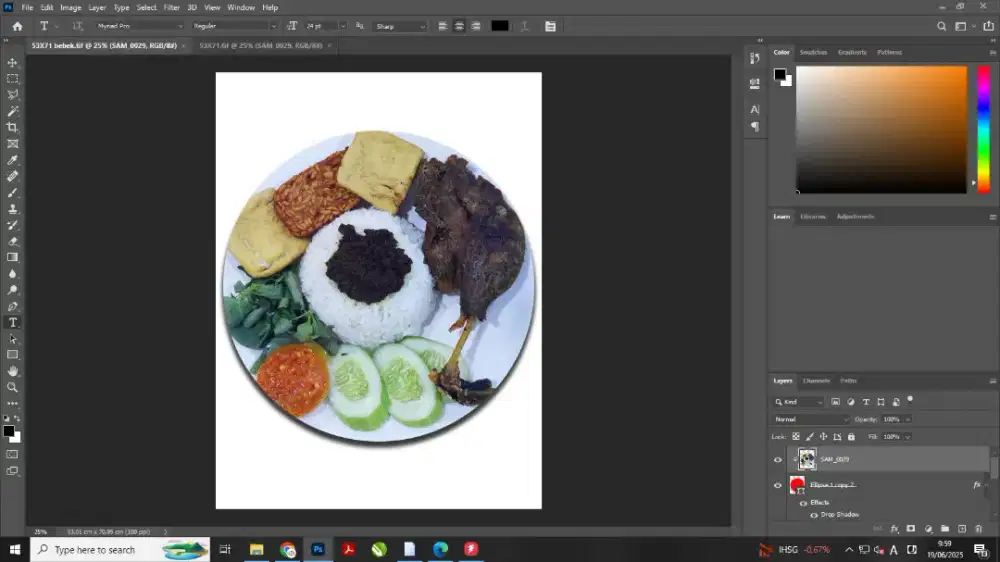Select the Gradient tool
This screenshot has height=562, width=1000.
point(12,257)
